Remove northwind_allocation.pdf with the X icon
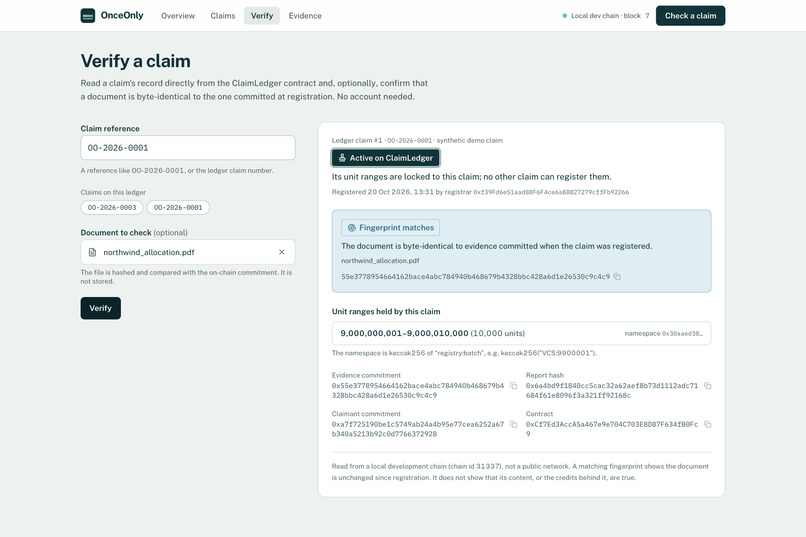 pyautogui.click(x=282, y=252)
